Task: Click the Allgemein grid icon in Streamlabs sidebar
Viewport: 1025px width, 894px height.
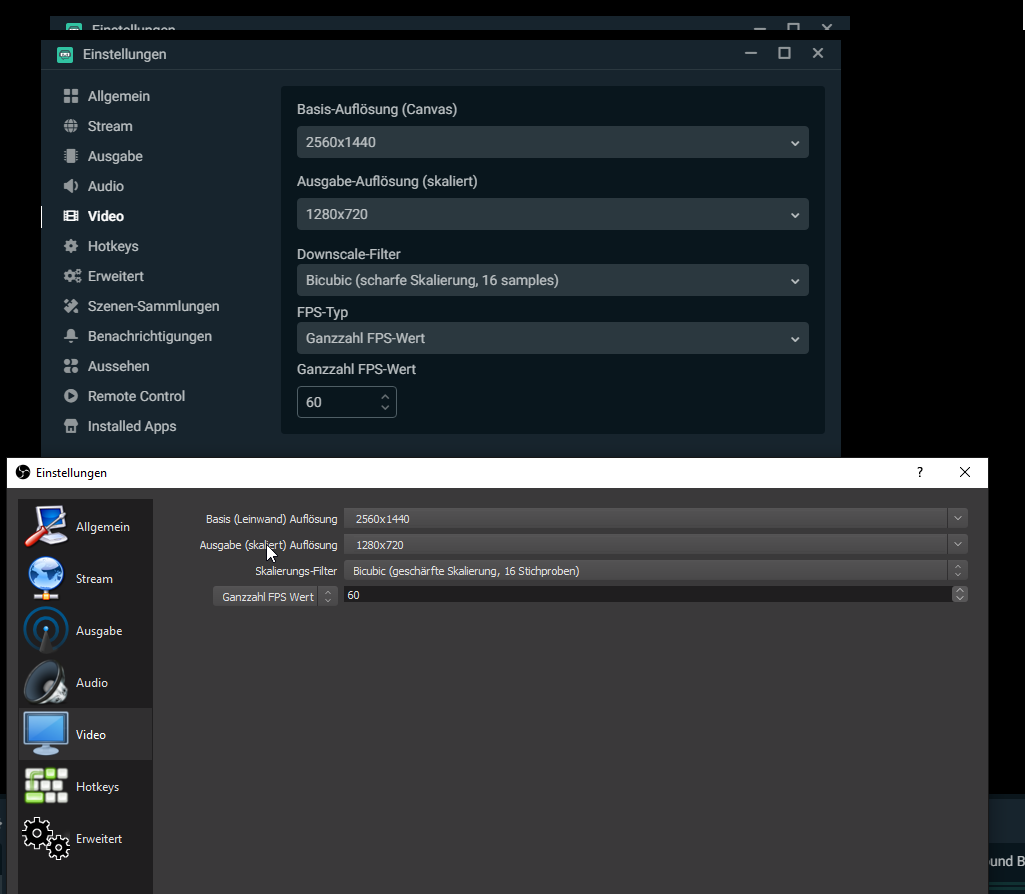Action: point(71,96)
